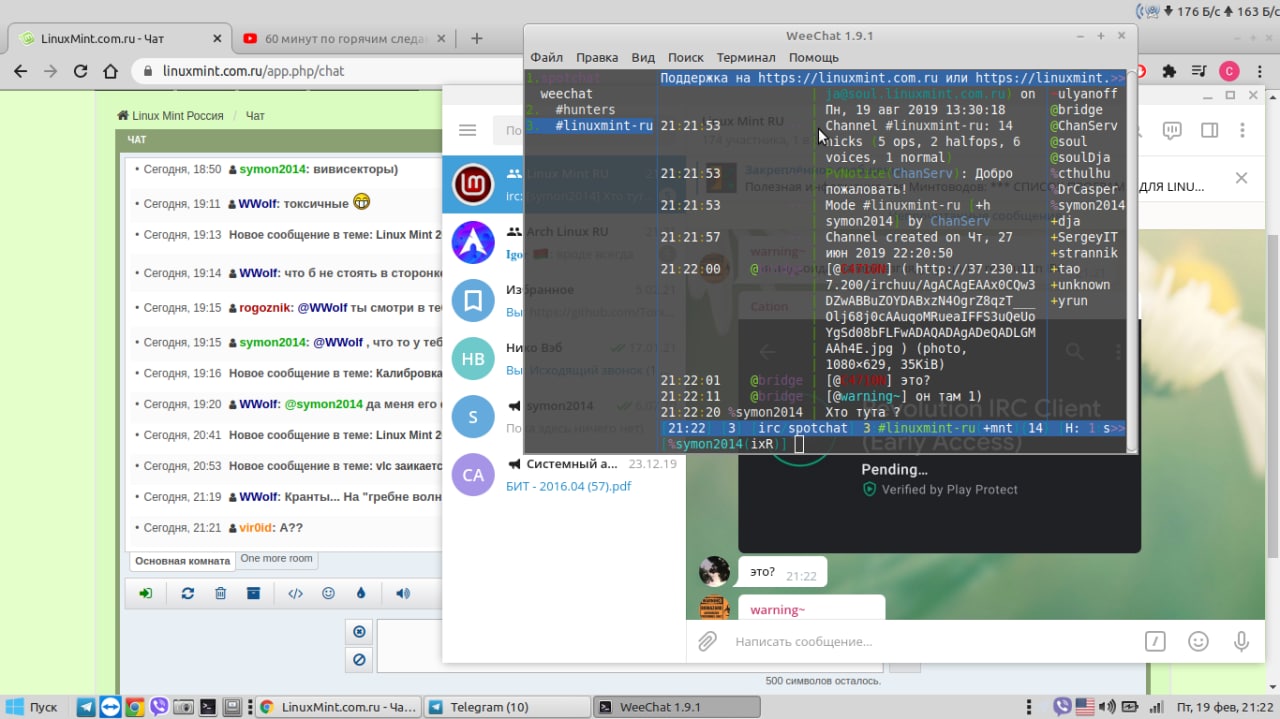Pick font color using the droplet icon
The width and height of the screenshot is (1280, 719).
(361, 593)
